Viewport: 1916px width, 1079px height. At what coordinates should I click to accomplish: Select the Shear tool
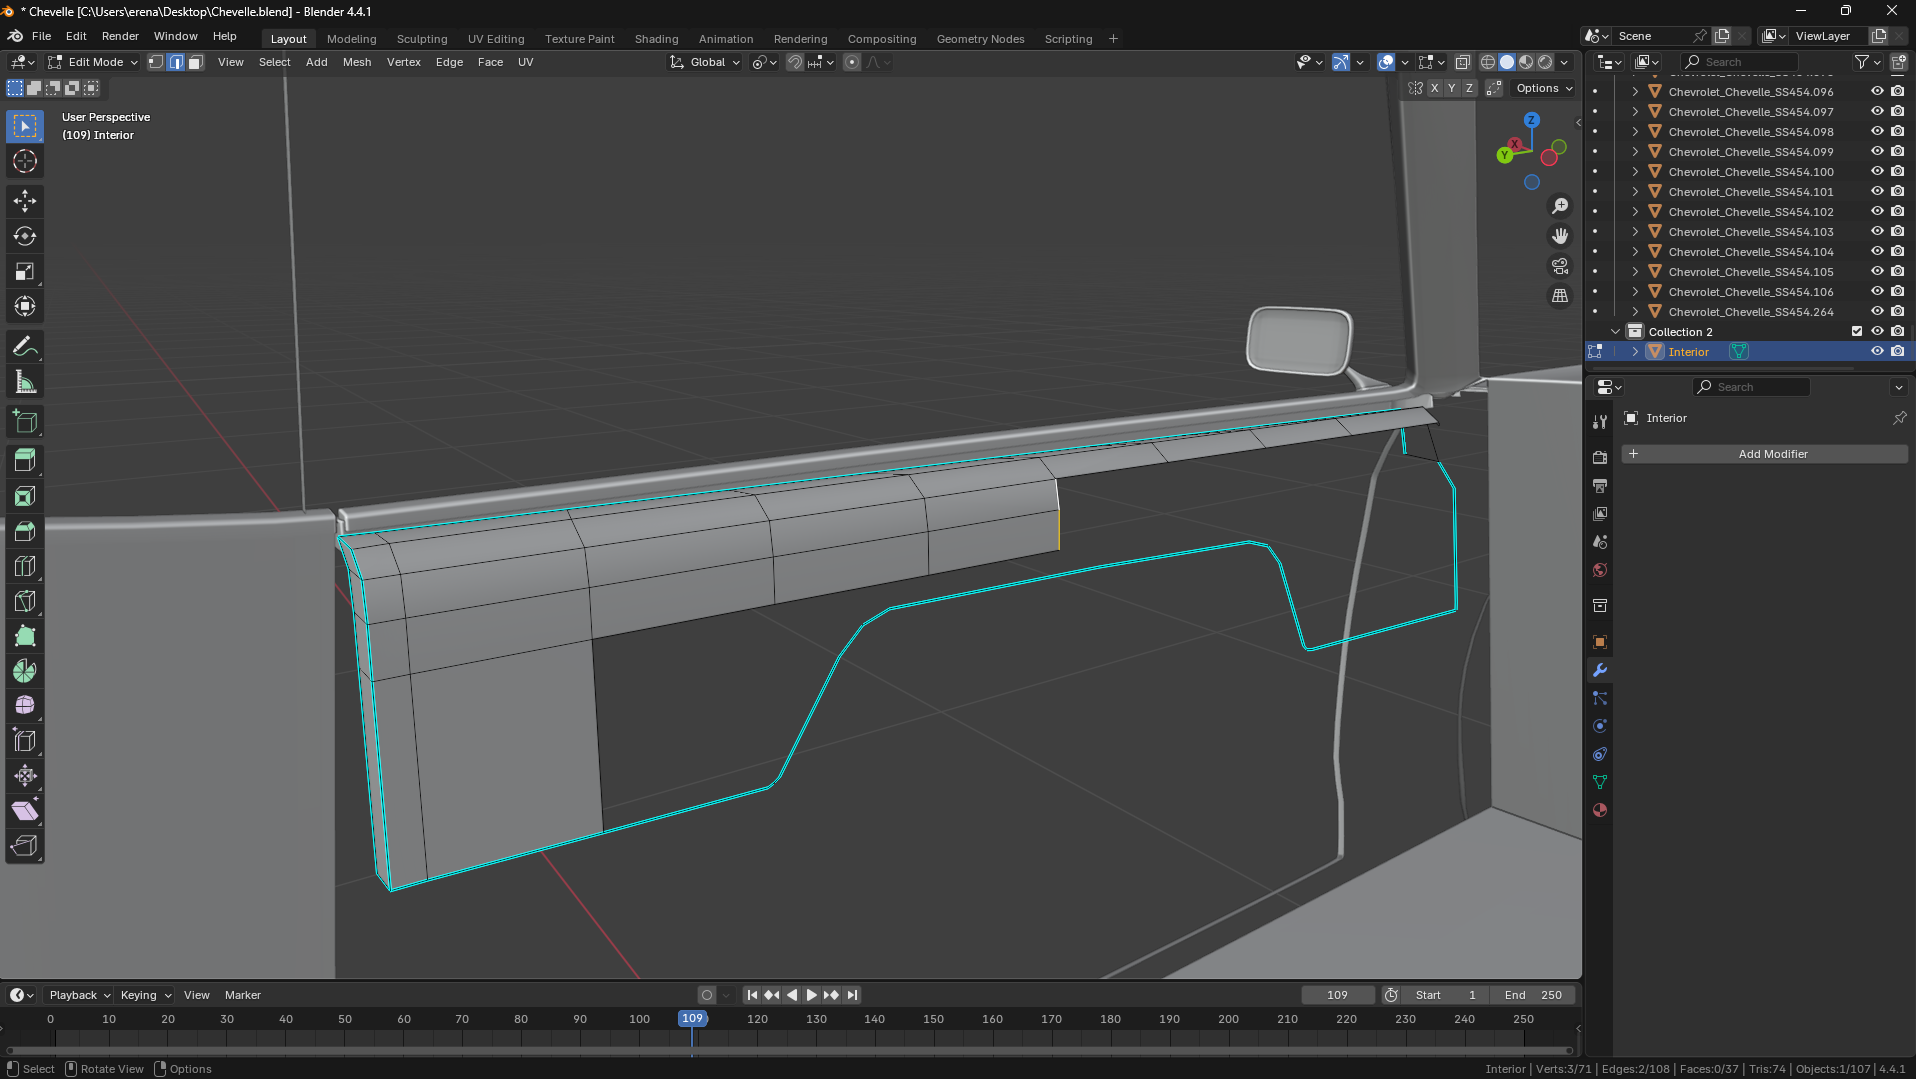coord(25,811)
